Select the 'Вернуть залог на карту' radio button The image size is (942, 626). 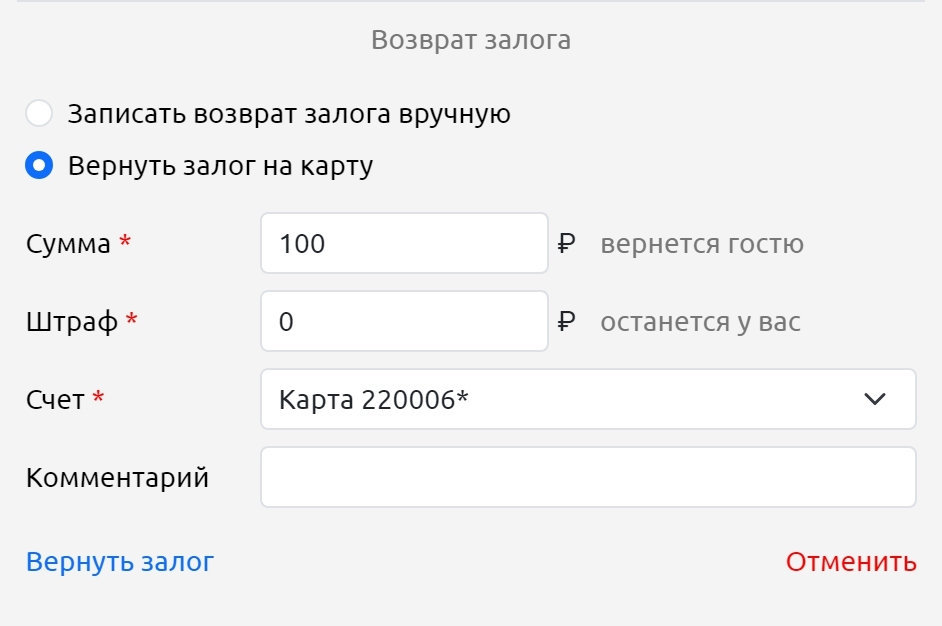(39, 165)
